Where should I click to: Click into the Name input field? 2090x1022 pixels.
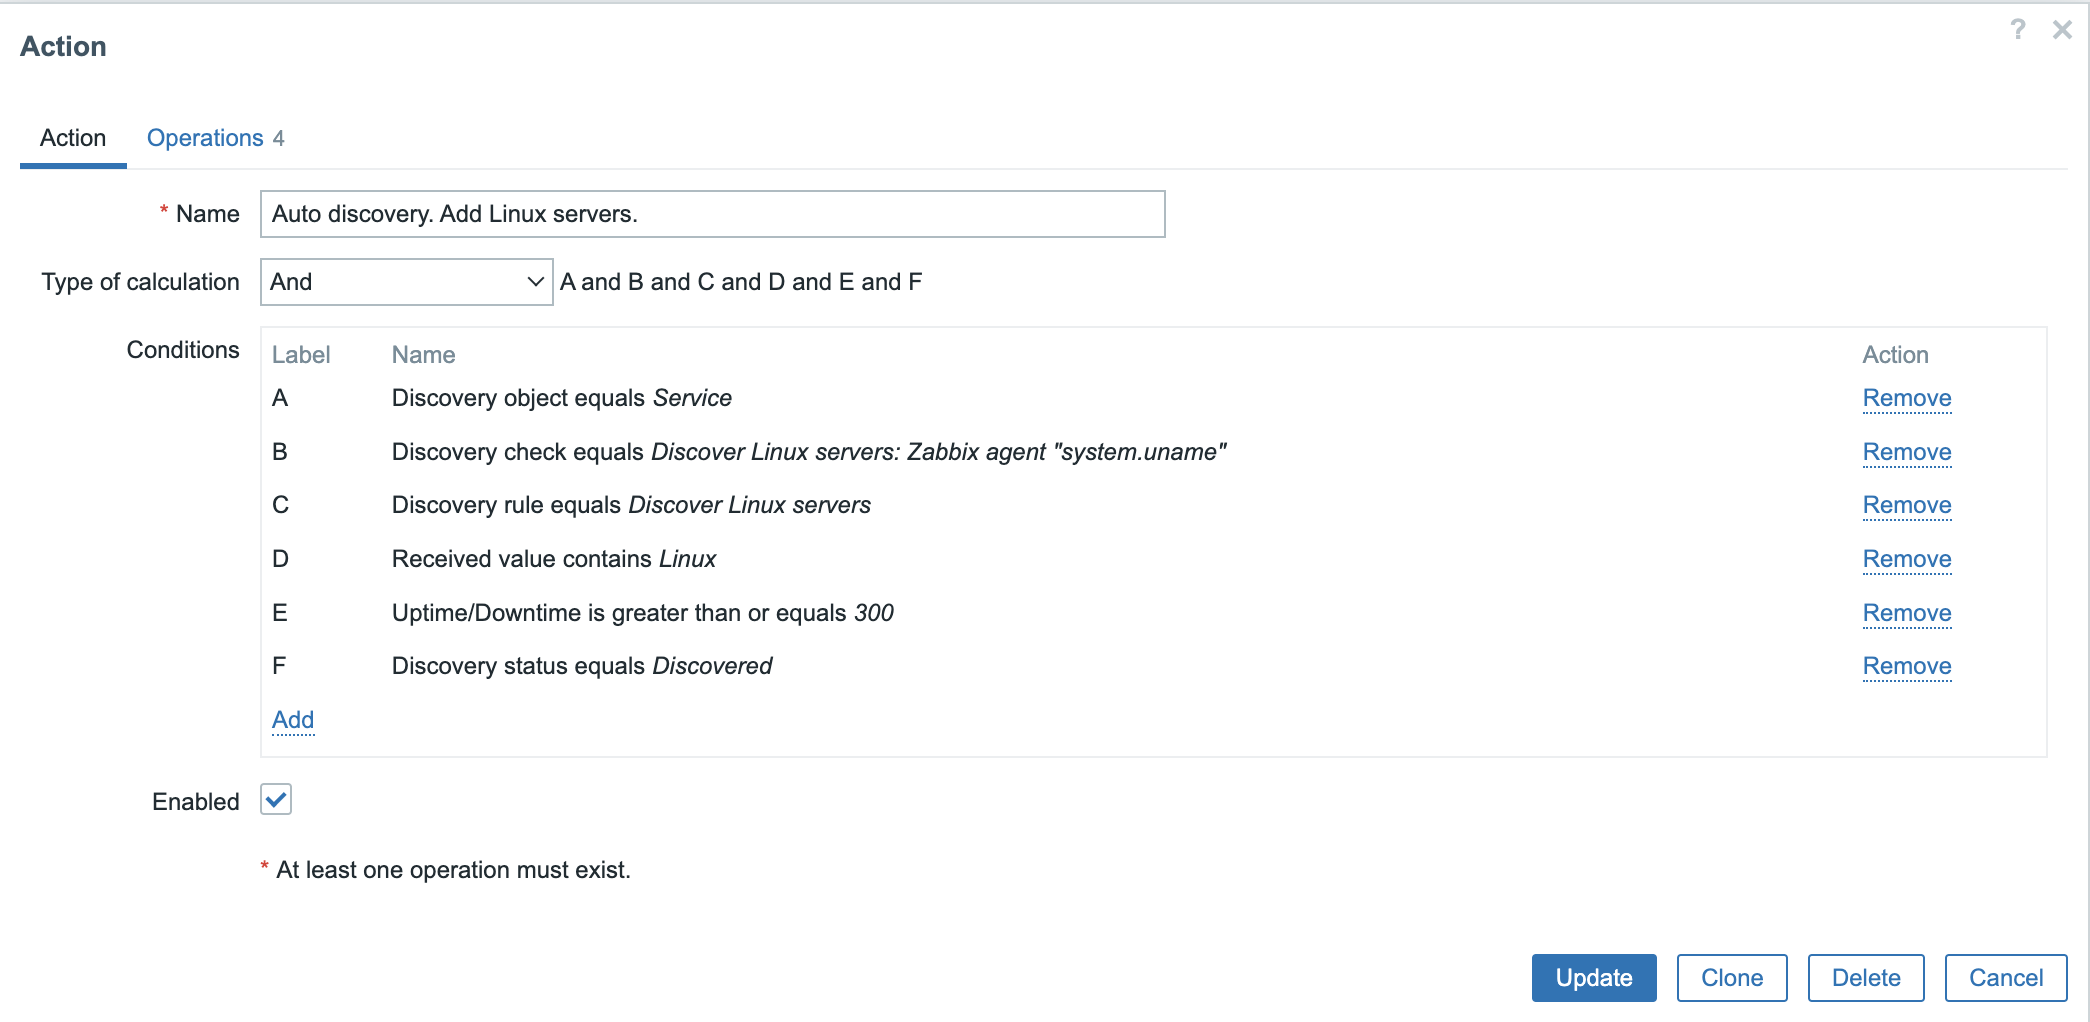(712, 214)
